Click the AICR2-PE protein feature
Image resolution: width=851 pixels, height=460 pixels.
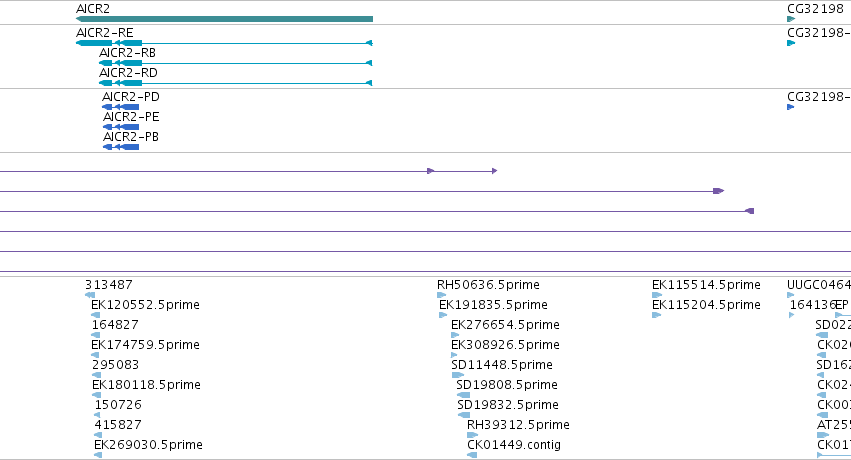tap(121, 127)
